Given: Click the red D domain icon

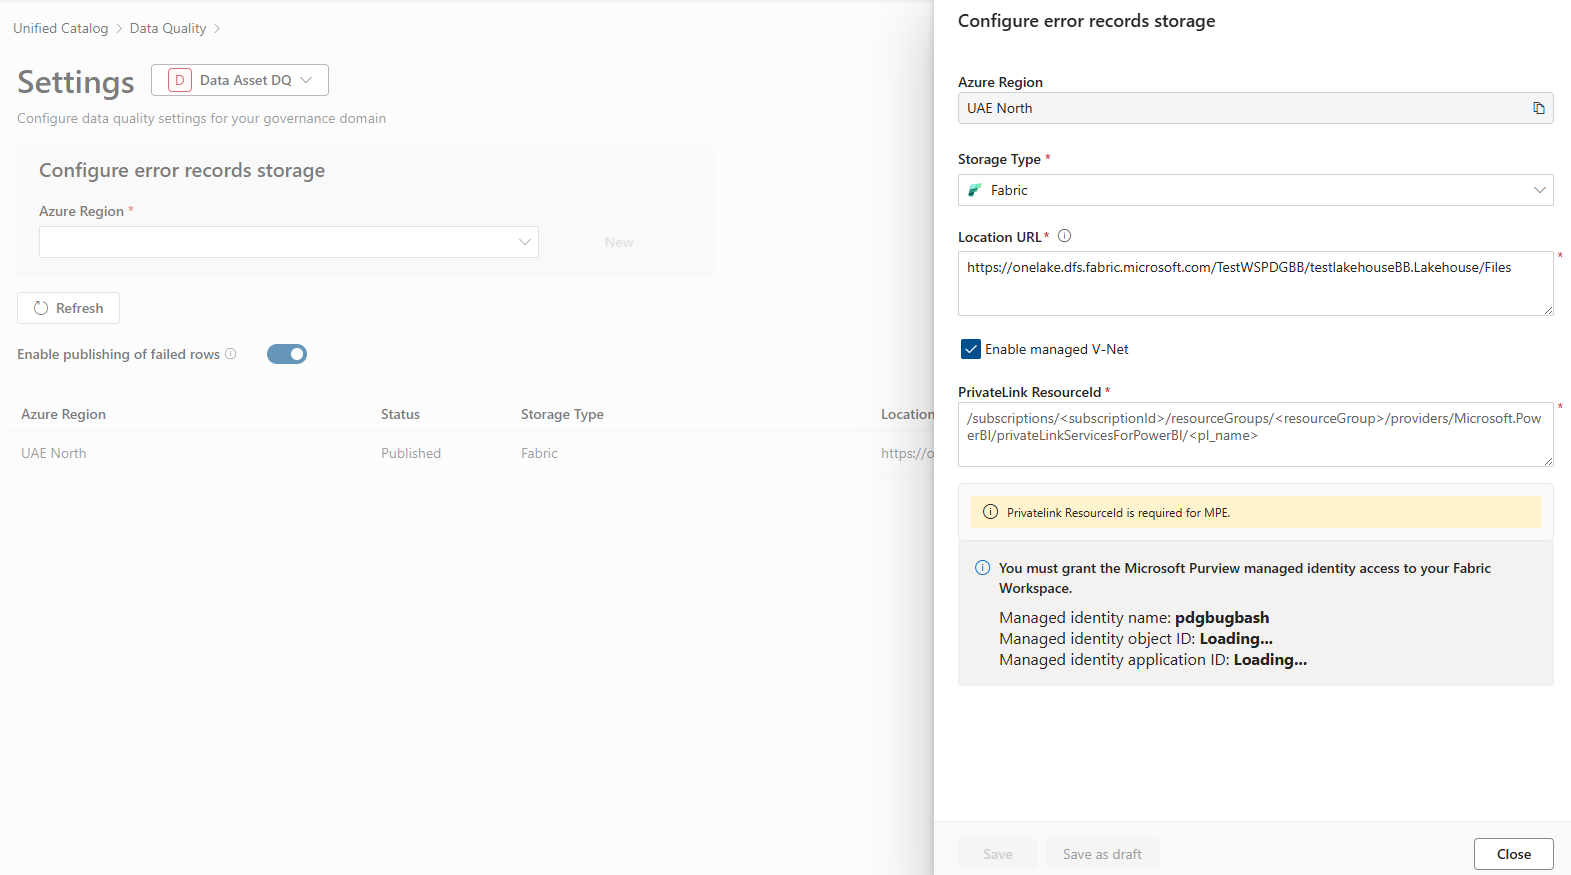Looking at the screenshot, I should click(x=180, y=80).
